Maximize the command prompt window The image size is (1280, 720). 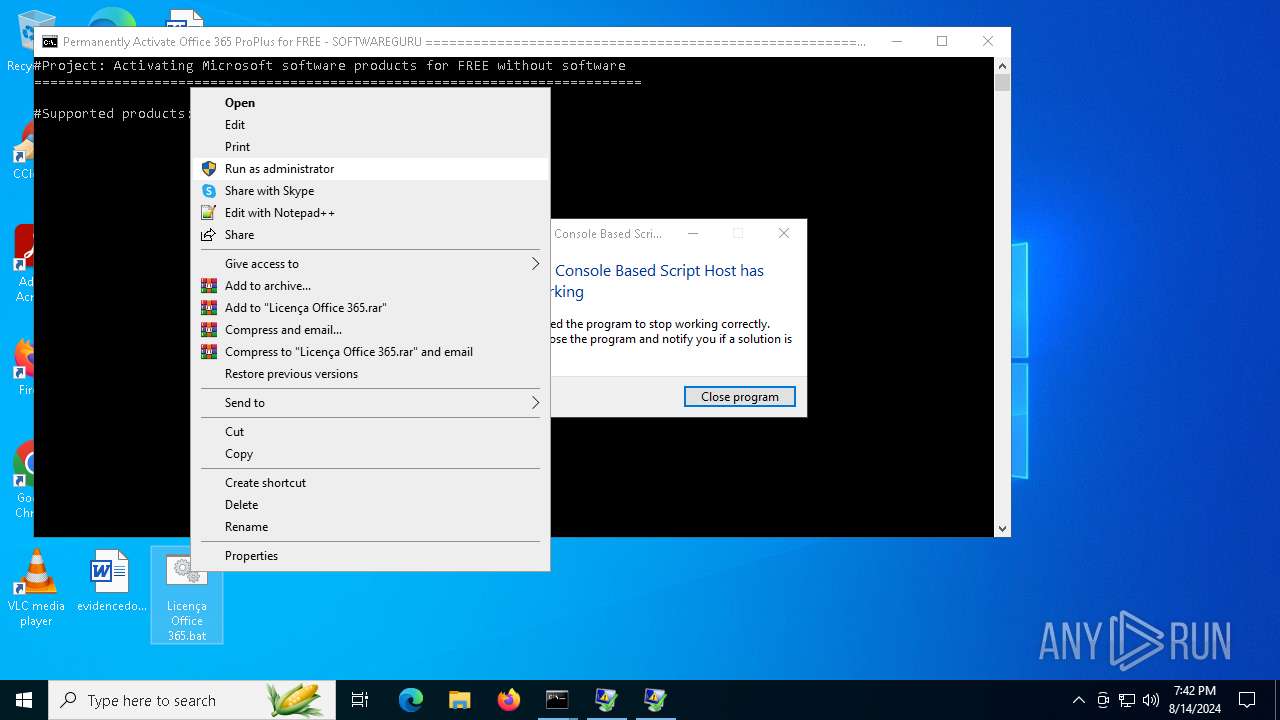942,41
